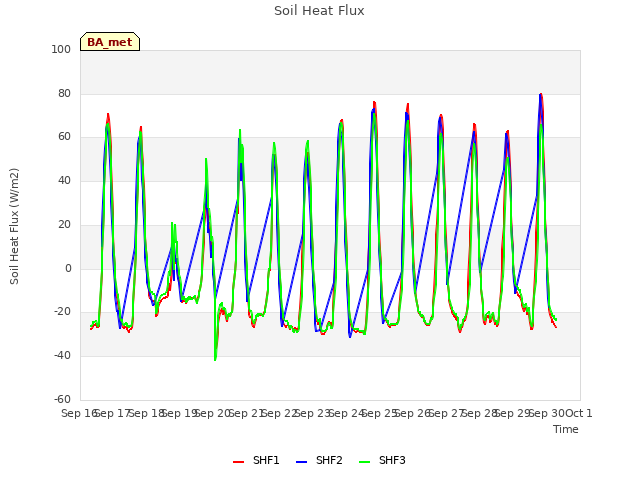The width and height of the screenshot is (640, 480).
Task: Click the Soil Heat Flux chart title
Action: (x=319, y=11)
